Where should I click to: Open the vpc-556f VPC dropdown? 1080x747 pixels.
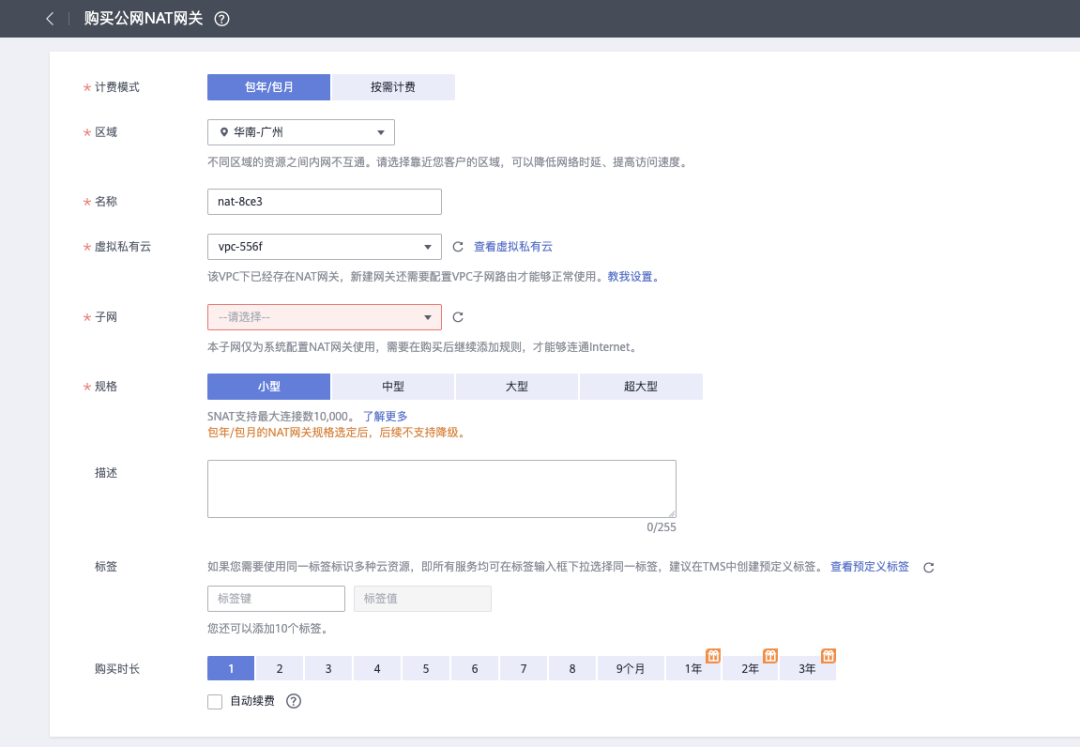[324, 246]
